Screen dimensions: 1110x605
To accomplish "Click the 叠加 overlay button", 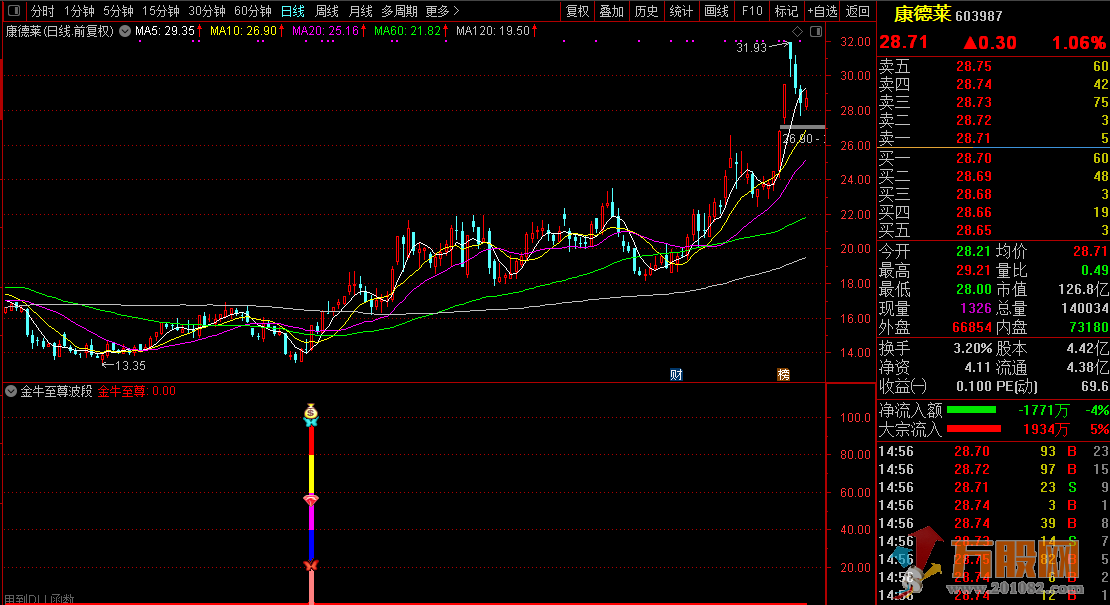I will (612, 11).
